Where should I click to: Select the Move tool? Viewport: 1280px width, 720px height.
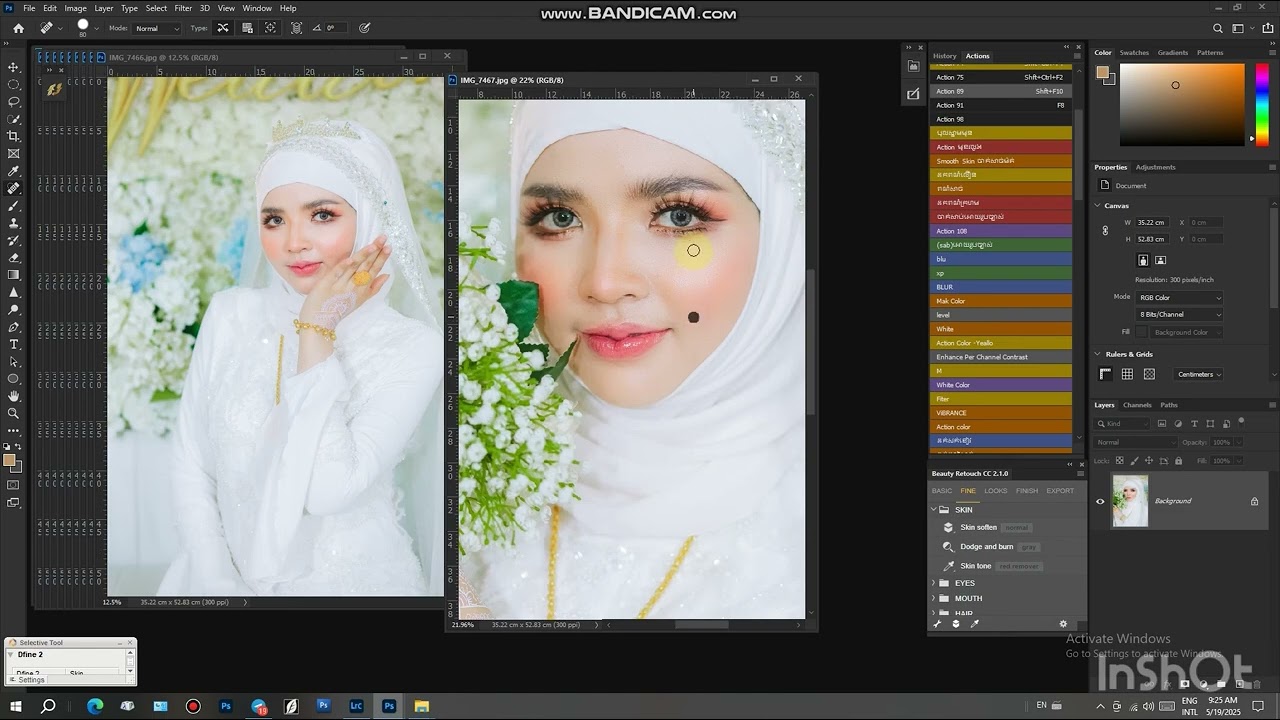pos(13,67)
